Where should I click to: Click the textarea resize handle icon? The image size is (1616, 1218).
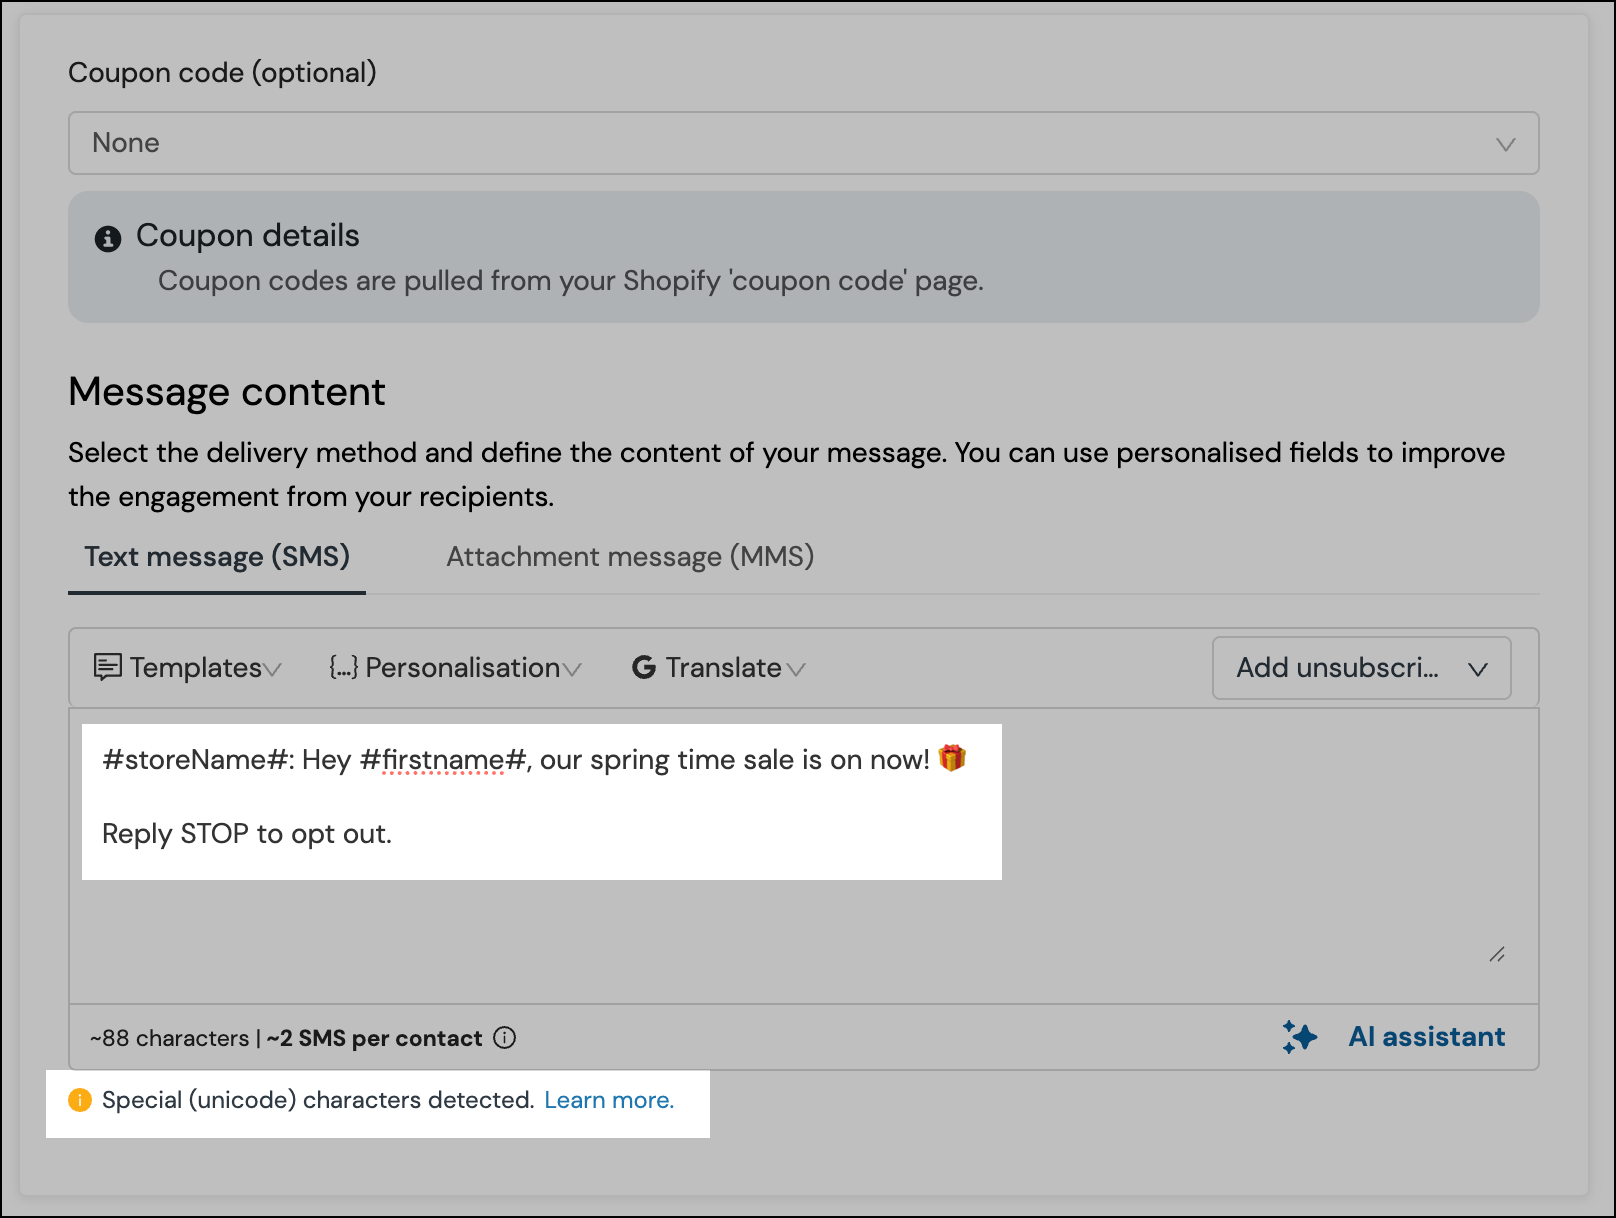coord(1497,955)
